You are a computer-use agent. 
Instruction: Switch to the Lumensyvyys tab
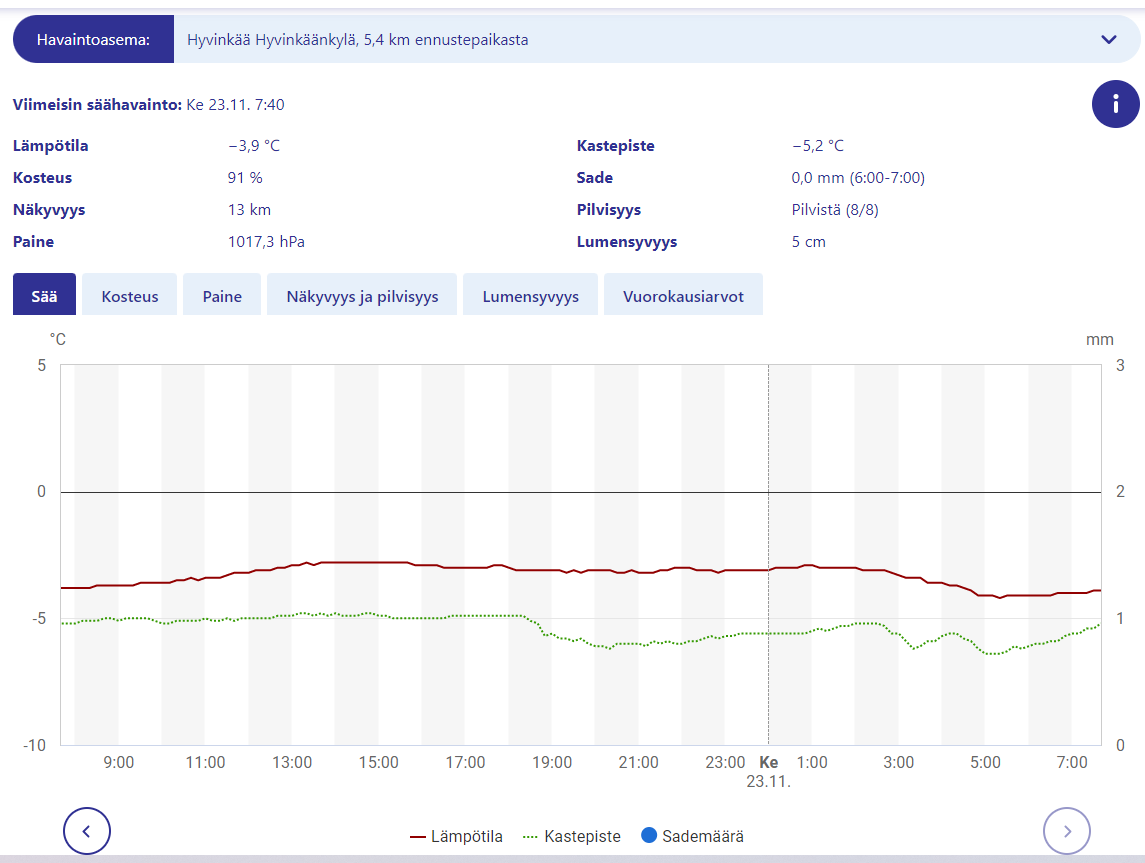(530, 296)
